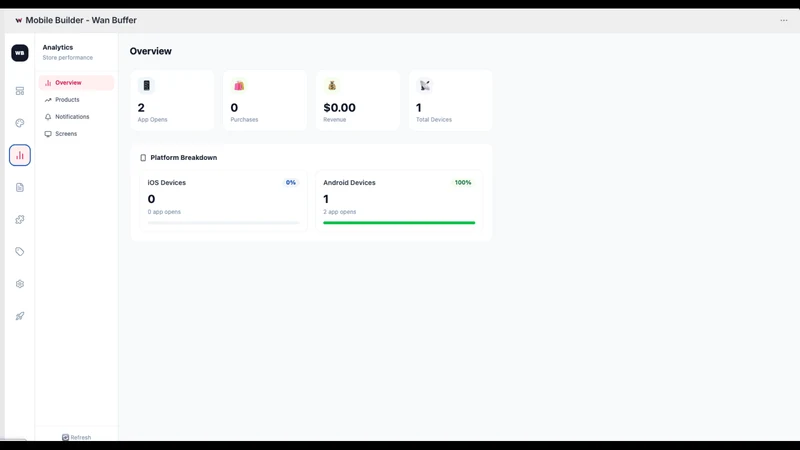This screenshot has height=450, width=800.
Task: Click the '2 app opens' Android text
Action: pyautogui.click(x=339, y=212)
